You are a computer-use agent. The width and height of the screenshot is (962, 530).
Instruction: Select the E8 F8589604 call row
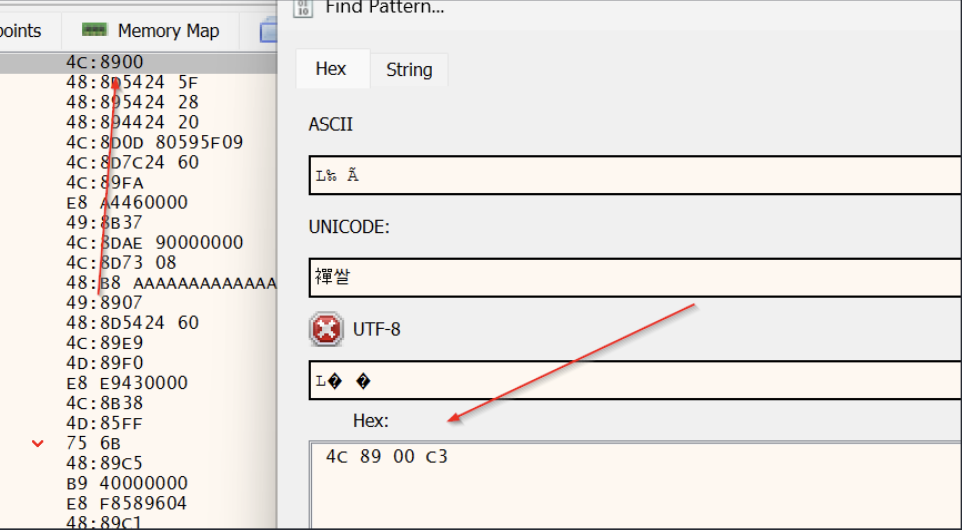point(126,503)
